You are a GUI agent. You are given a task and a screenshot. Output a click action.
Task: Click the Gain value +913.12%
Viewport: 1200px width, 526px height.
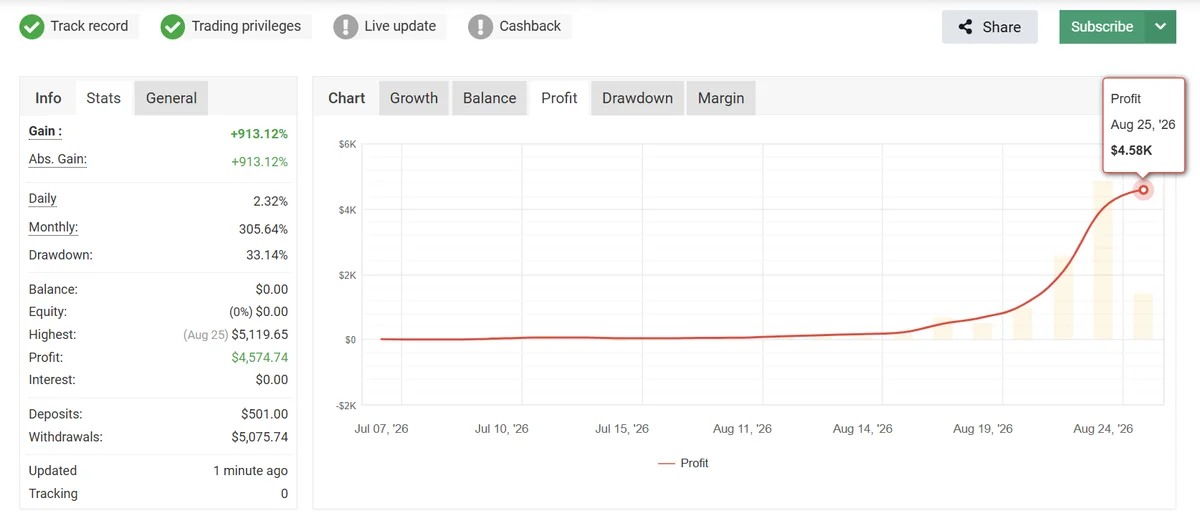[259, 133]
